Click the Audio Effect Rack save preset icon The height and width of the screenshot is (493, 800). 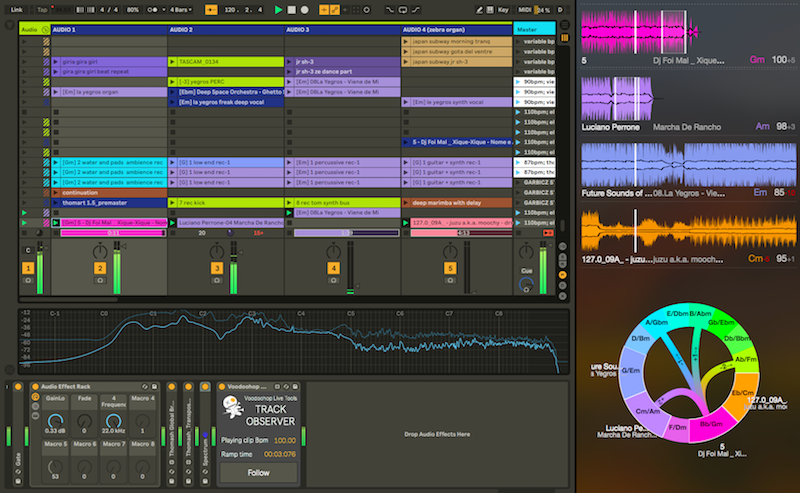click(154, 386)
